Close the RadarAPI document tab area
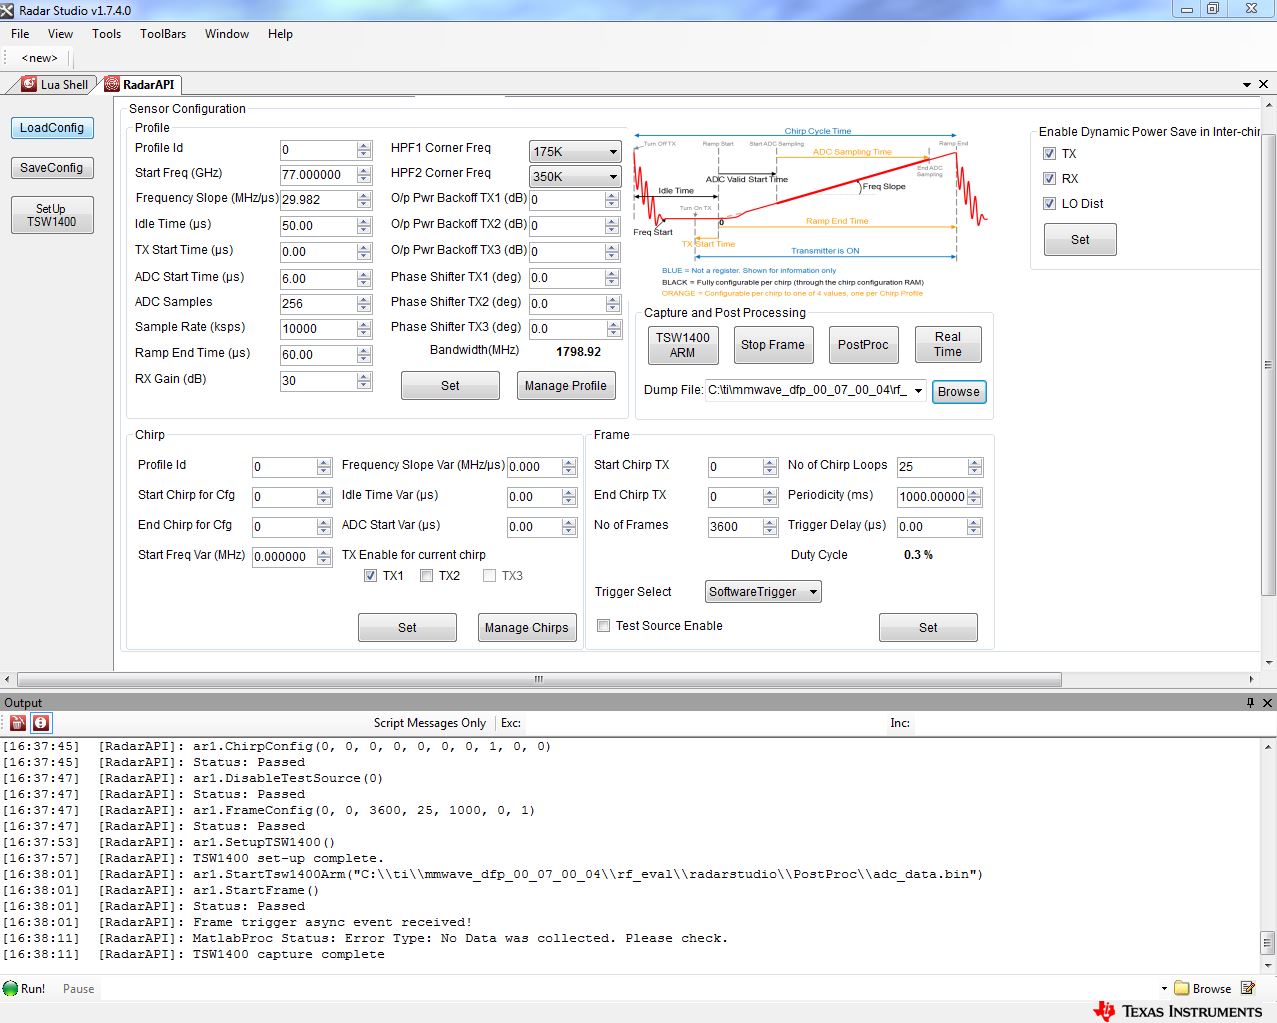The image size is (1277, 1023). click(1264, 85)
